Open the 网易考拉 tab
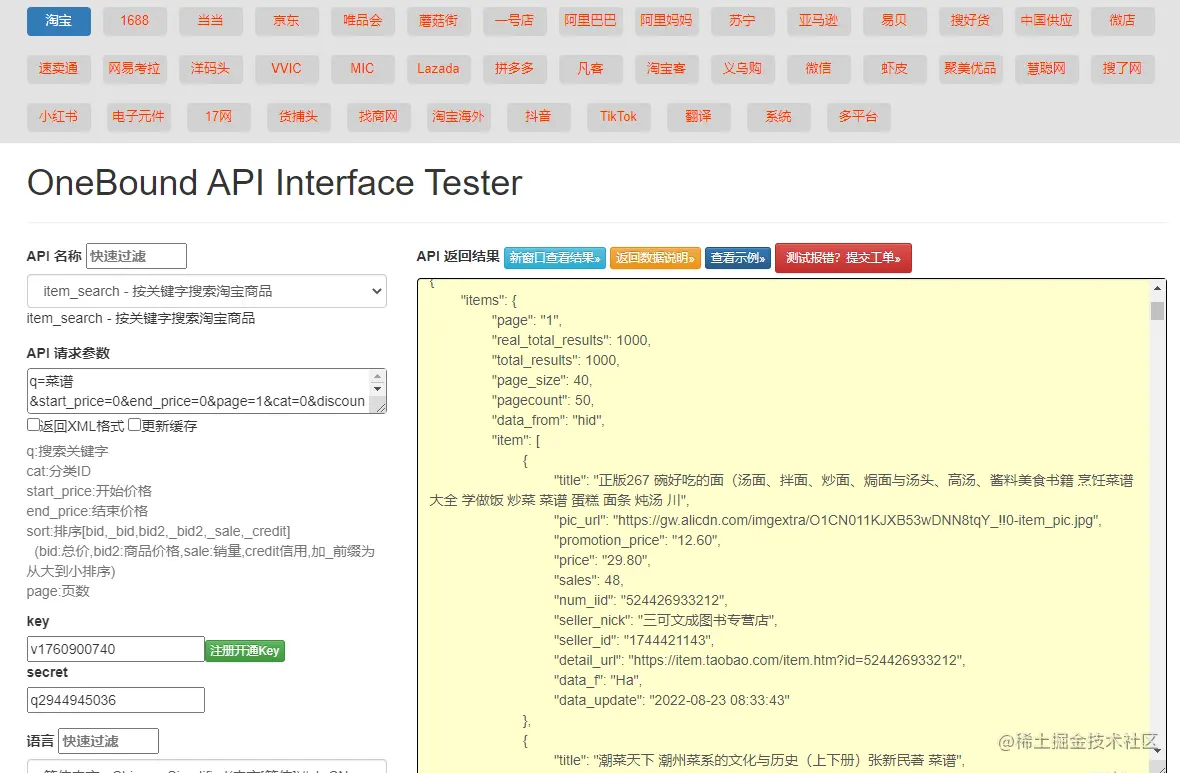 click(x=135, y=68)
